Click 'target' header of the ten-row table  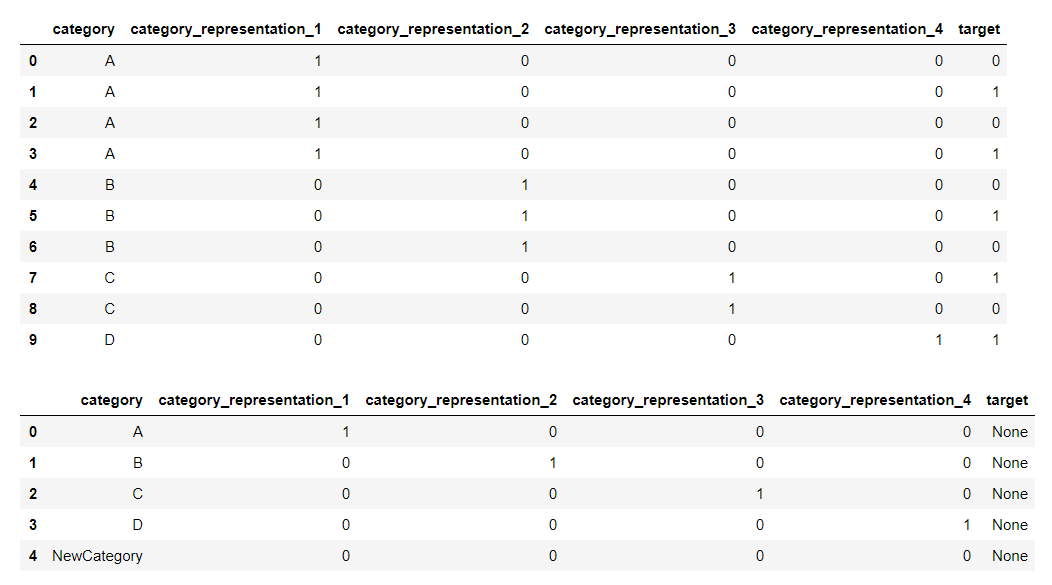(x=979, y=30)
